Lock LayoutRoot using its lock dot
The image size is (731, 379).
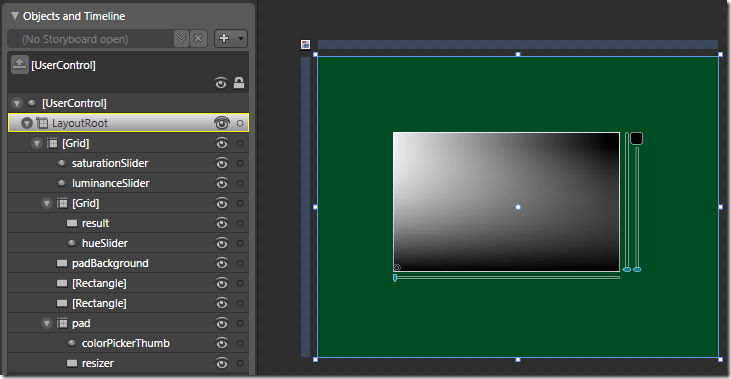240,123
